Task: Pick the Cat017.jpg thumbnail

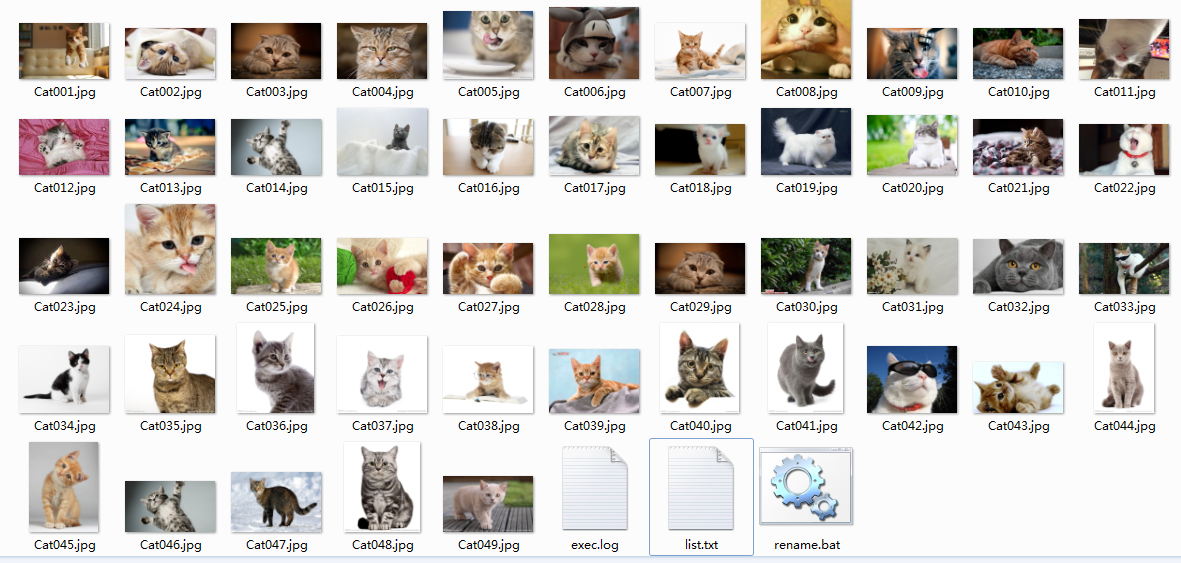Action: point(594,145)
